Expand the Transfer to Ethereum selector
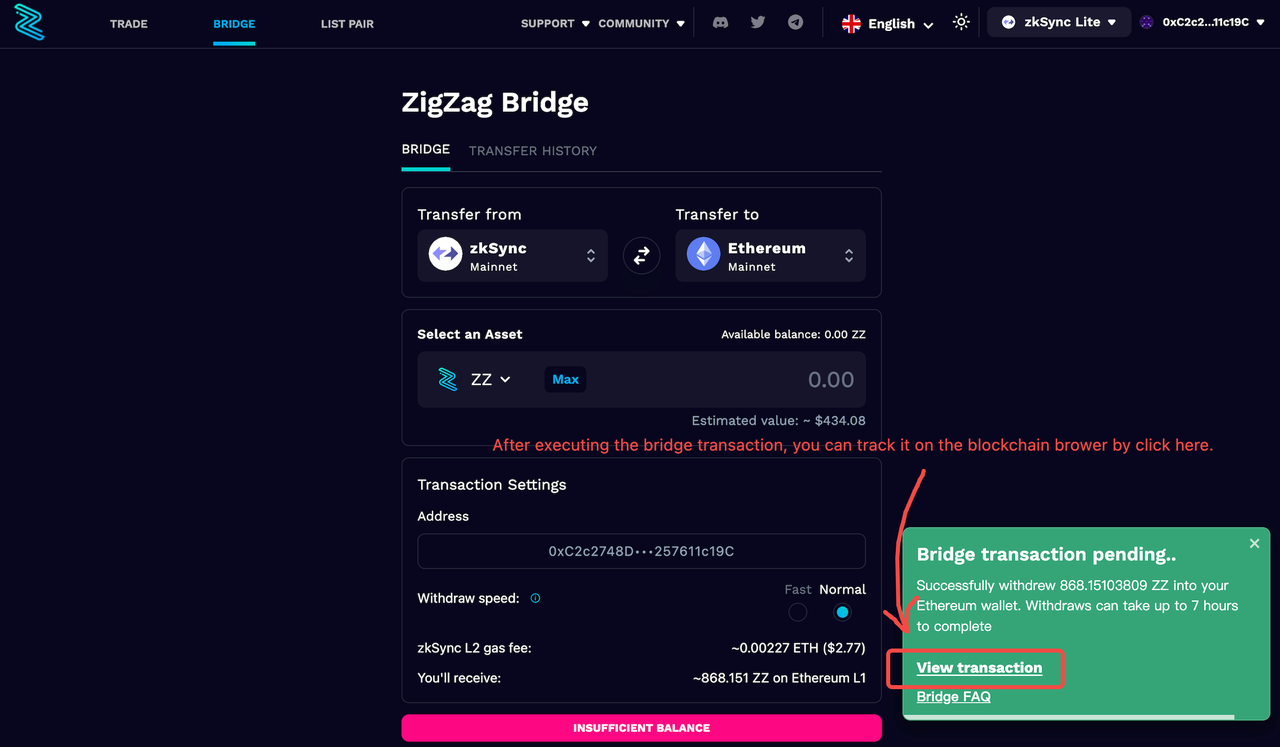The image size is (1280, 747). 770,255
